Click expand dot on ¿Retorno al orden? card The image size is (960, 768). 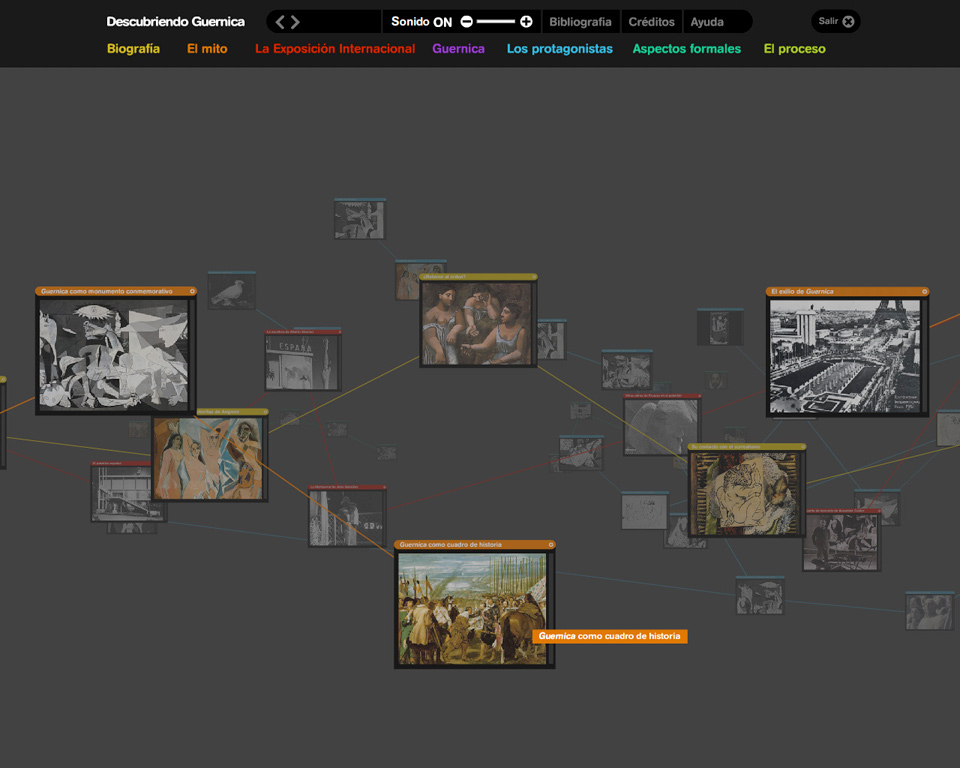coord(534,277)
